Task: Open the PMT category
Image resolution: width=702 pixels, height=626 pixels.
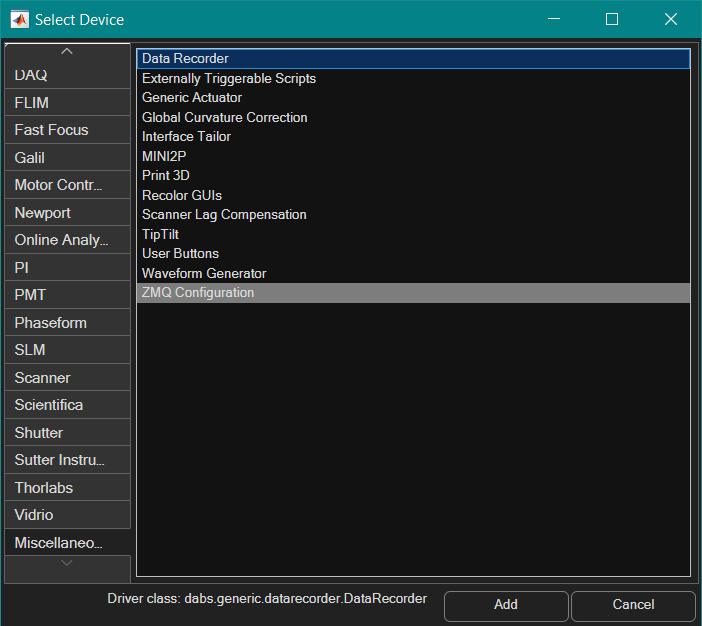Action: (68, 295)
